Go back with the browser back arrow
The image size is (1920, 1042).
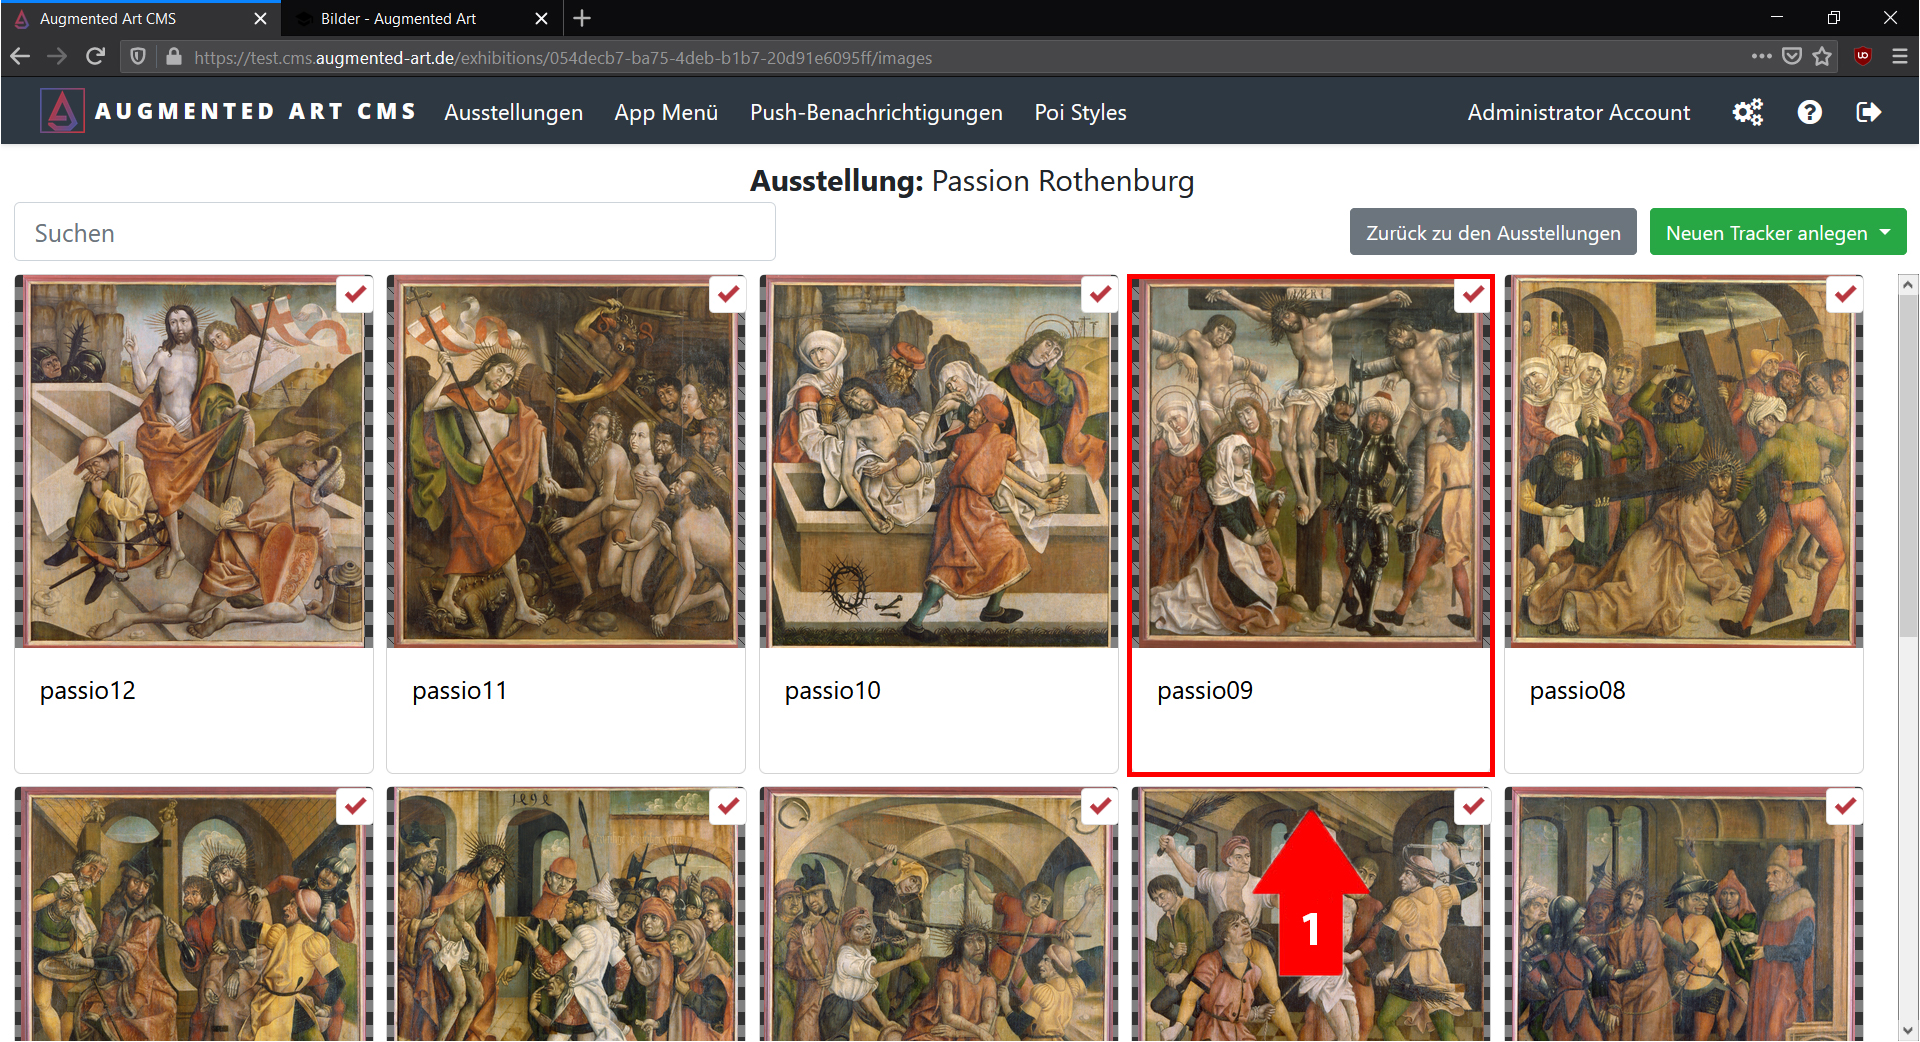tap(20, 57)
